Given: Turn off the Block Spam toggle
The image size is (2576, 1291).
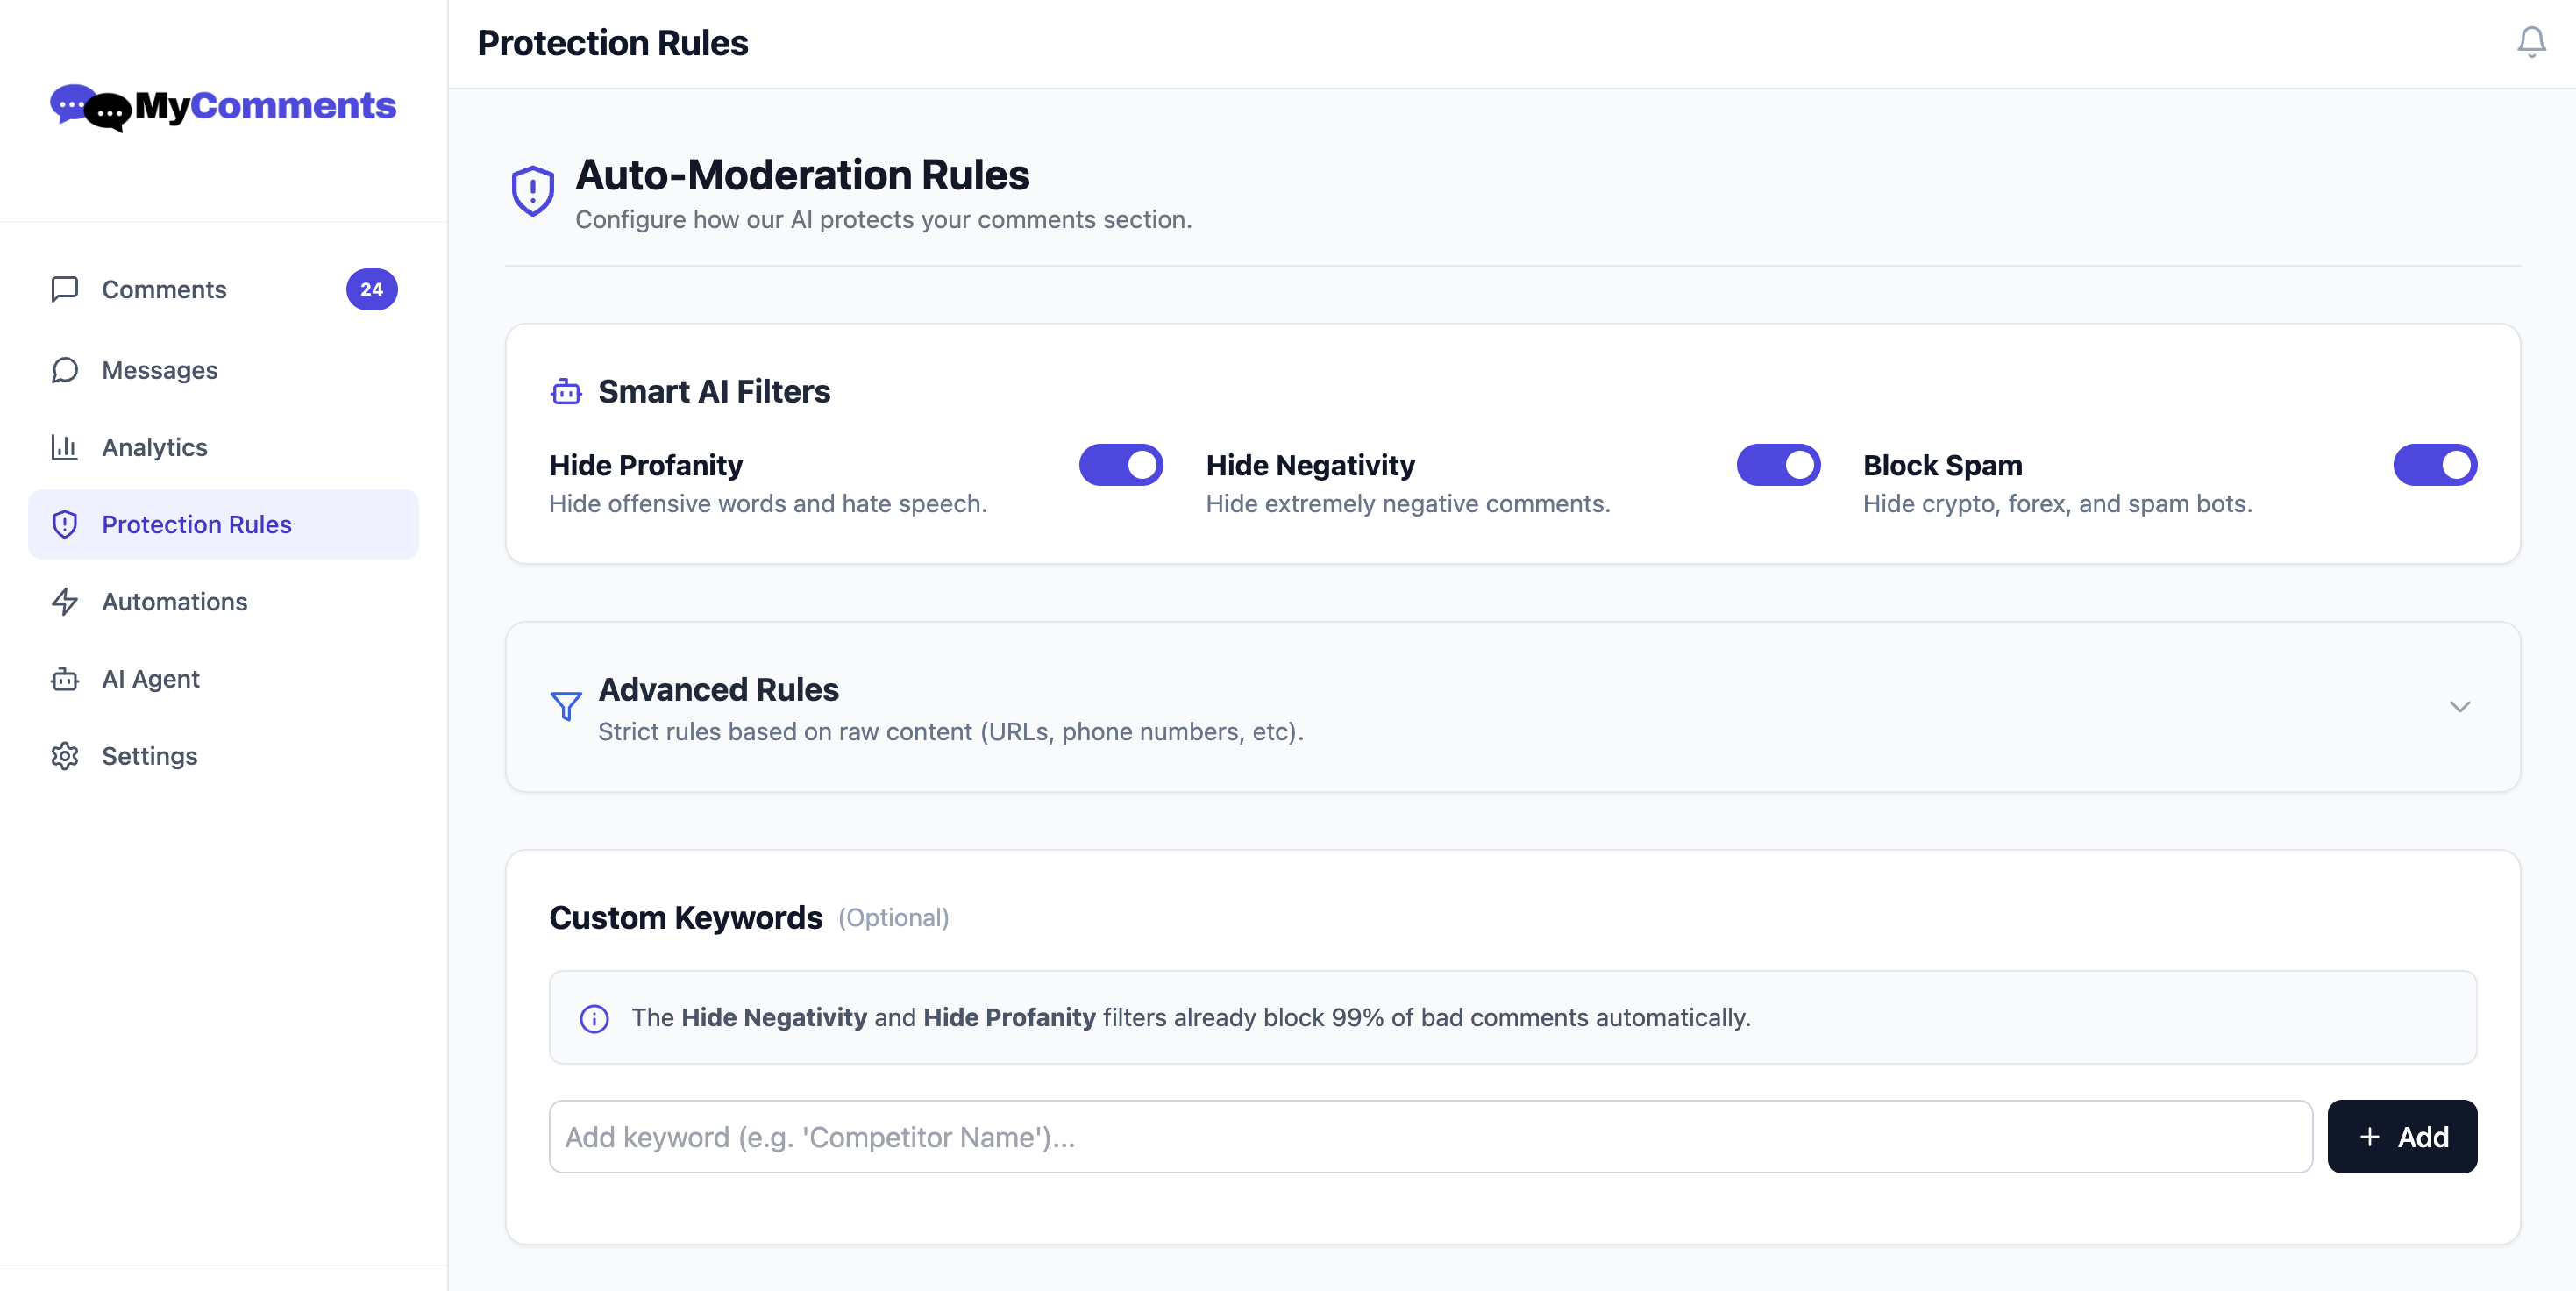Looking at the screenshot, I should click(x=2434, y=465).
